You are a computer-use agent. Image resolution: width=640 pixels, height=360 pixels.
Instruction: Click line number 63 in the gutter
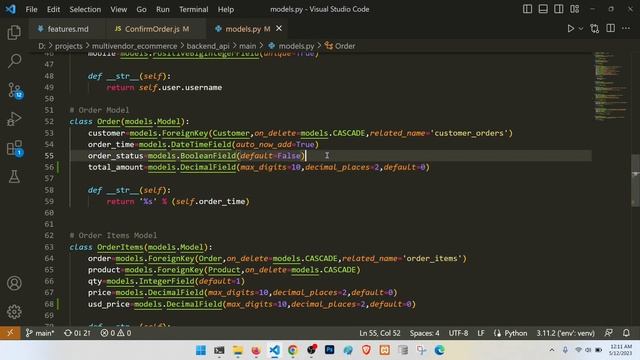49,247
